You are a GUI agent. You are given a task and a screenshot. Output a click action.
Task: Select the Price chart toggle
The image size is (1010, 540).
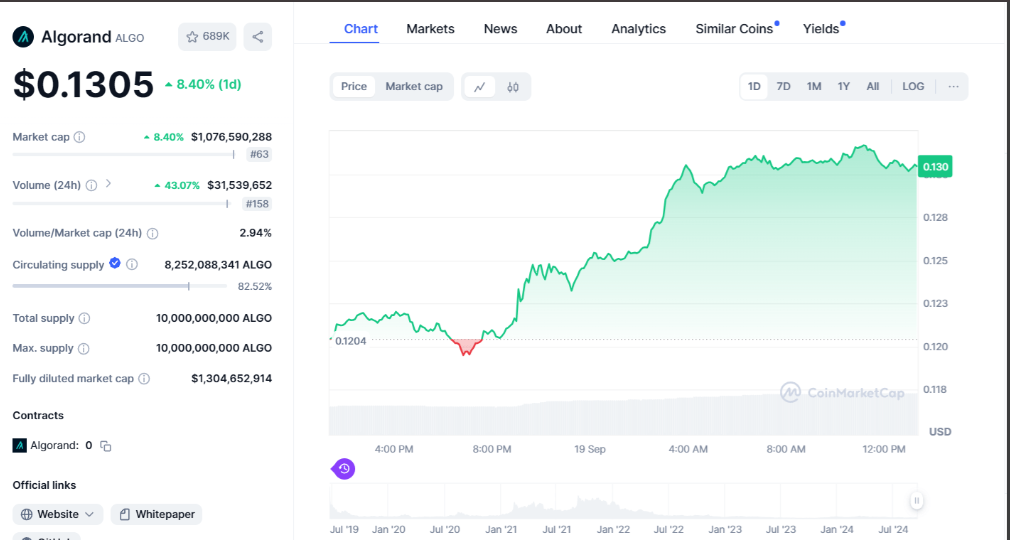pyautogui.click(x=354, y=86)
